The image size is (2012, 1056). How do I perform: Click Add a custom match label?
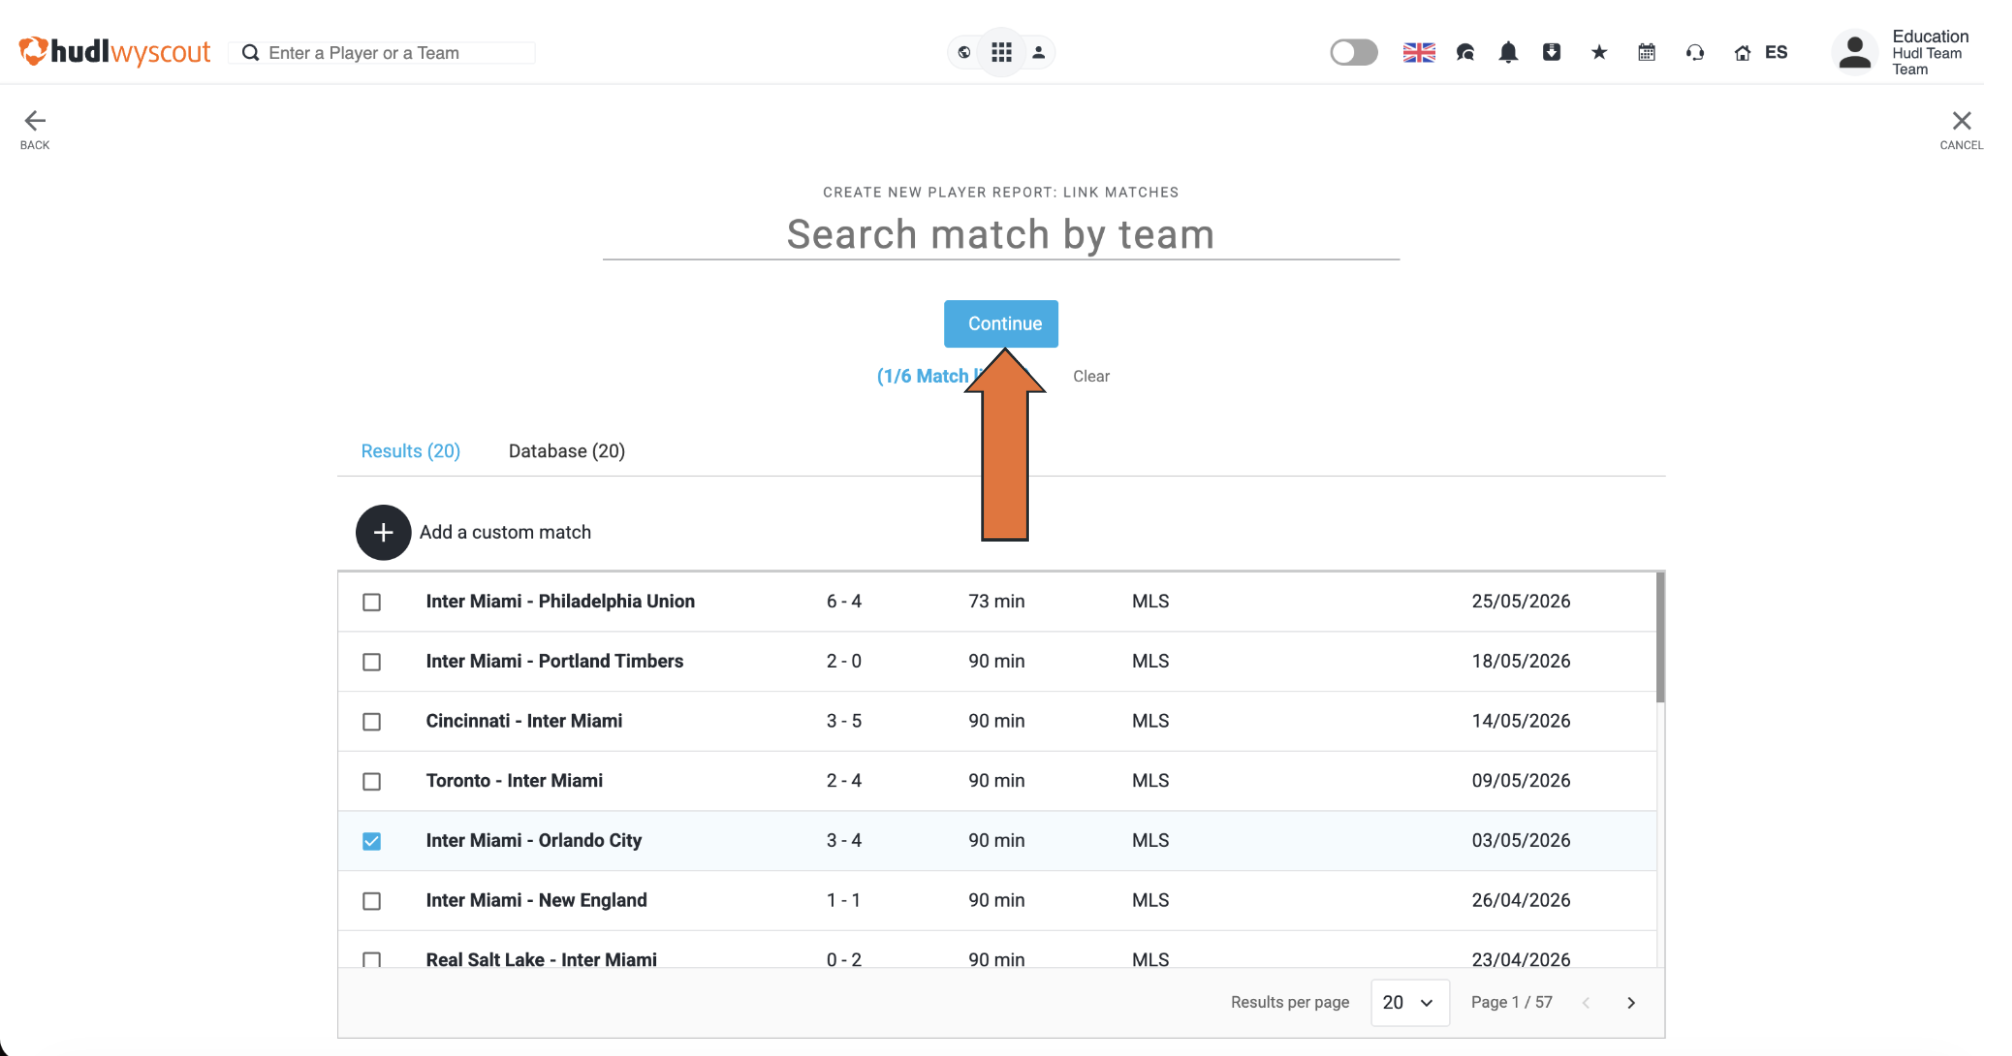point(505,532)
